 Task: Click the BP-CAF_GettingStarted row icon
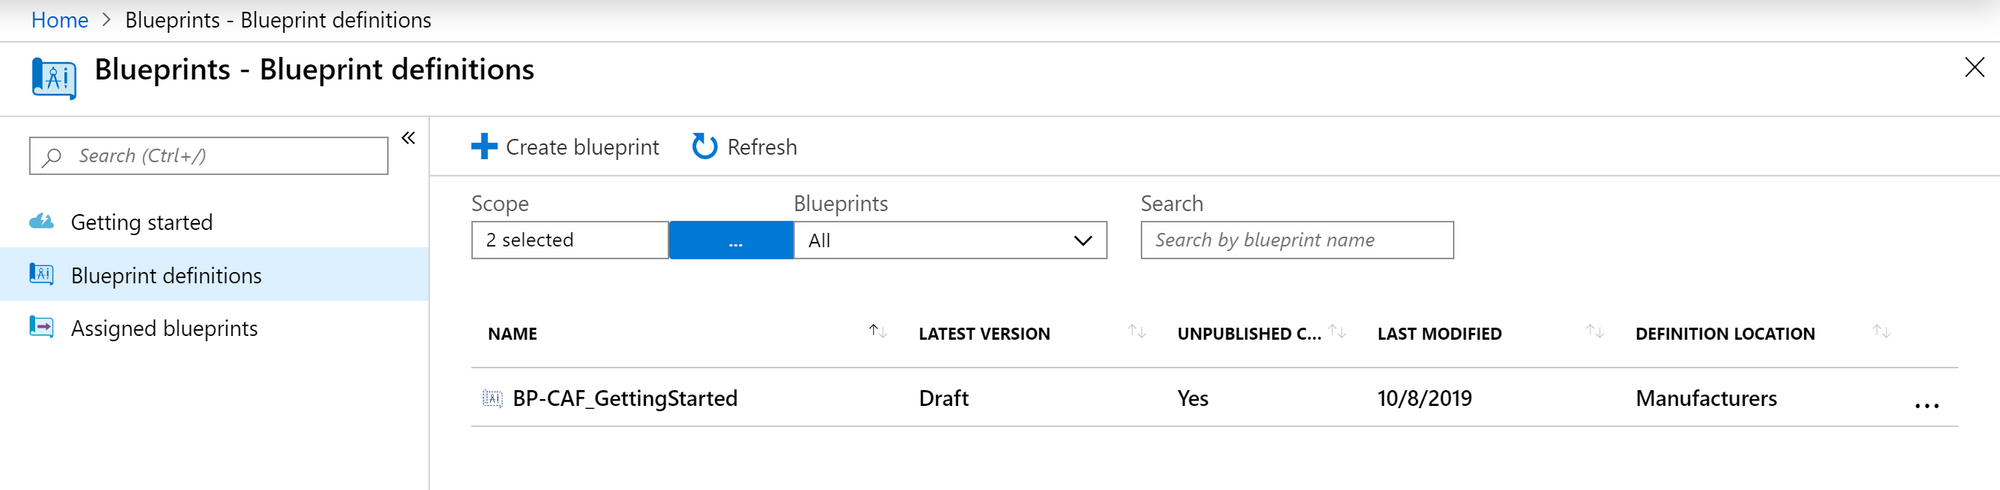[x=492, y=398]
